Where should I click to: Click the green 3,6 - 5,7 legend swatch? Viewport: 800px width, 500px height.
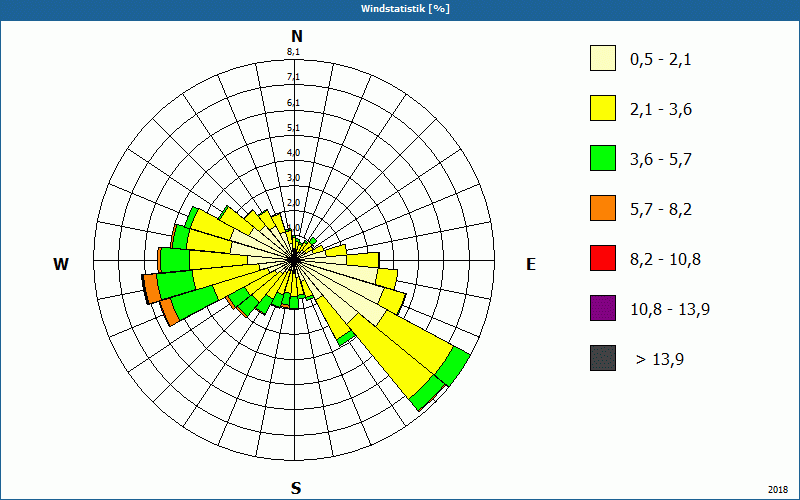pos(603,158)
